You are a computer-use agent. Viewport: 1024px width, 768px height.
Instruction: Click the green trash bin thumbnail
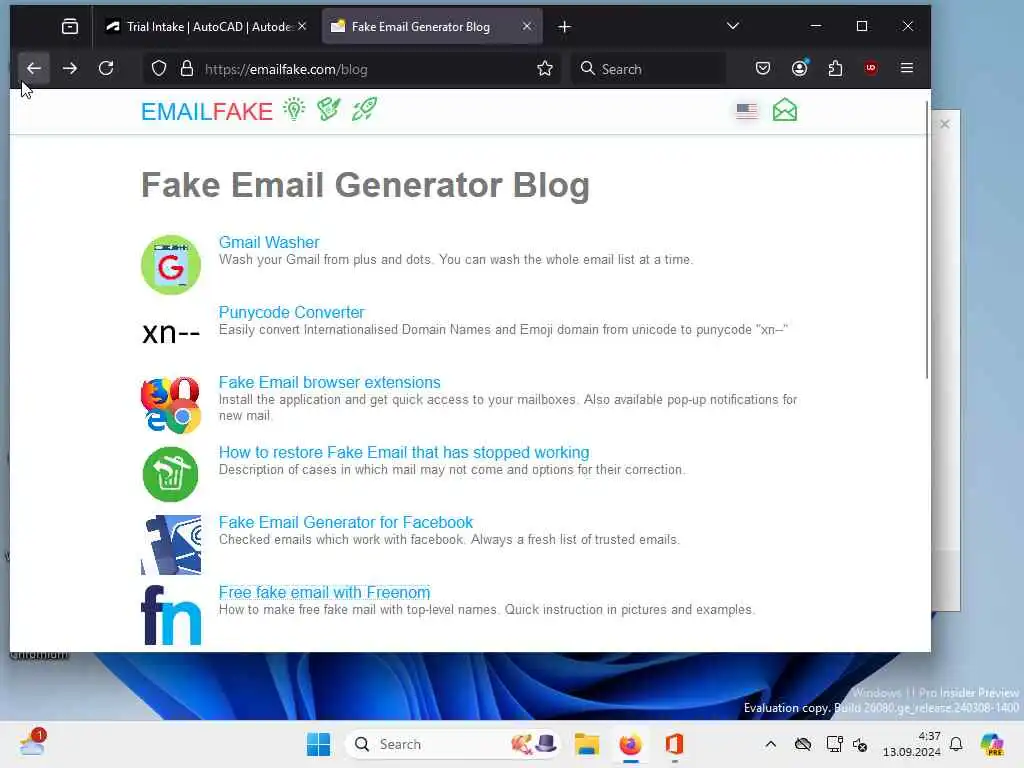(x=170, y=474)
